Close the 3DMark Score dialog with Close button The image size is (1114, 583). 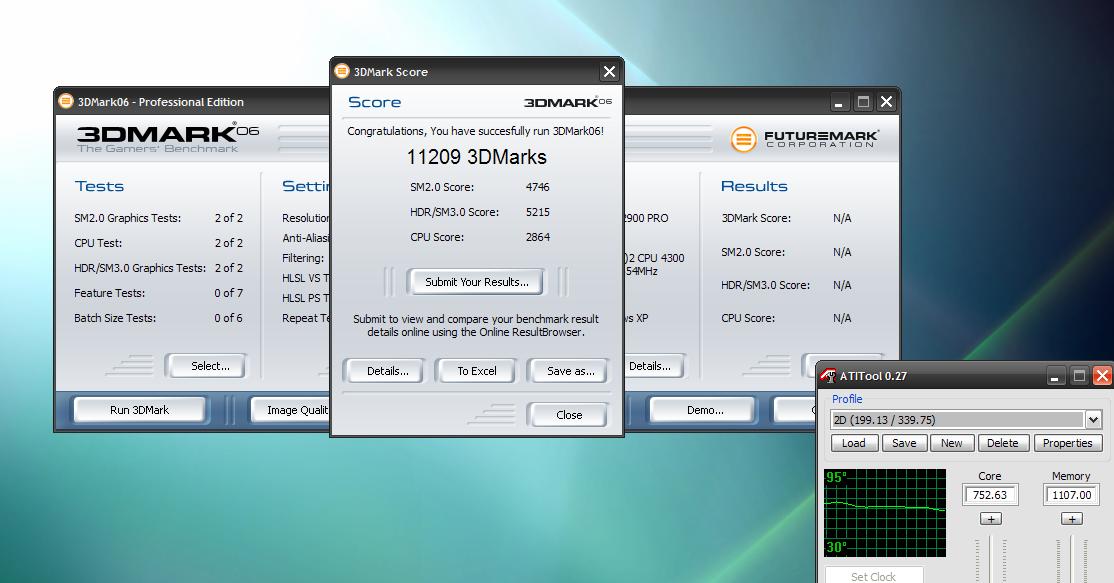(568, 415)
